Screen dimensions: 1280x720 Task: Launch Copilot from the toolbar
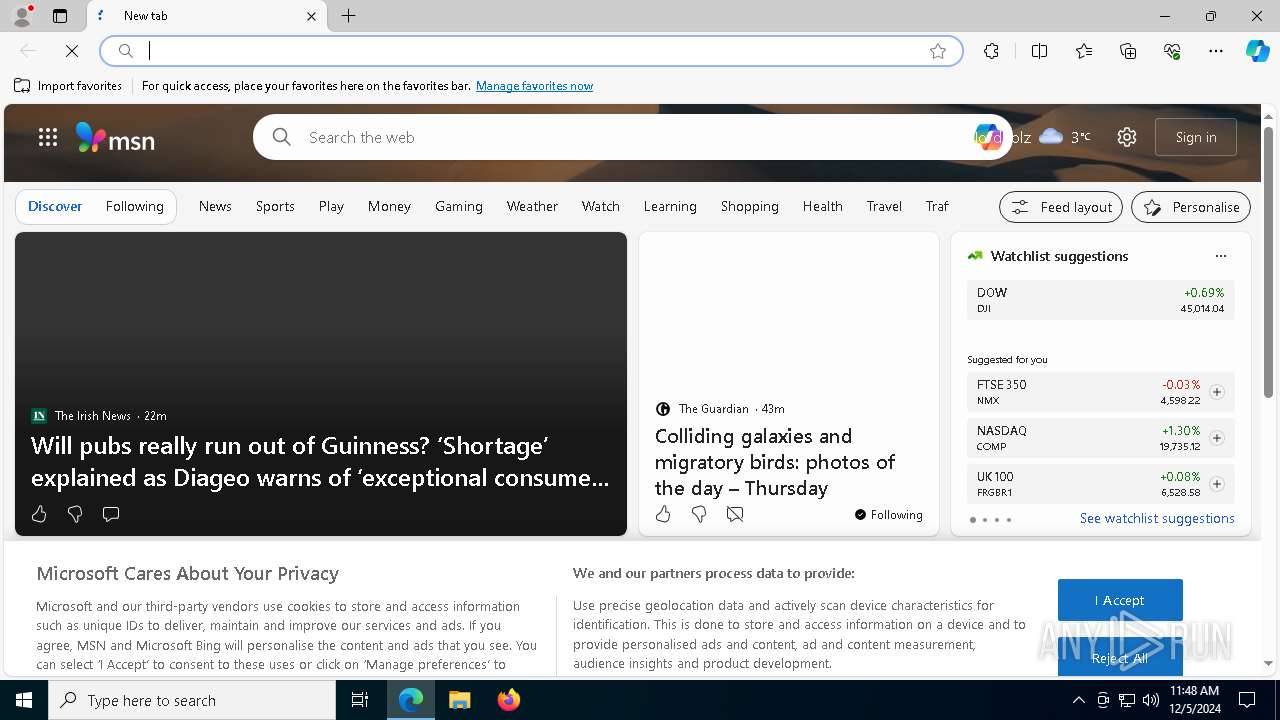(x=1257, y=51)
